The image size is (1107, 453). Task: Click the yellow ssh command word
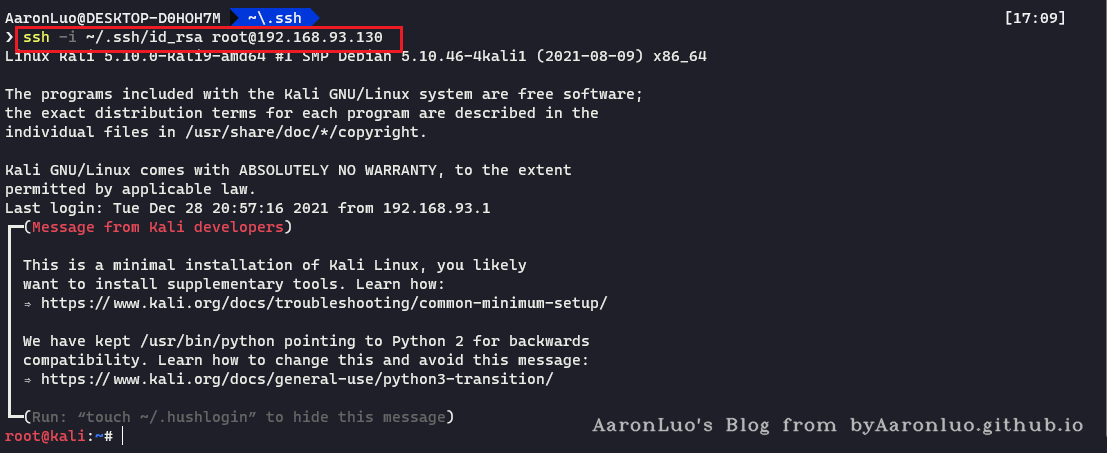(35, 38)
